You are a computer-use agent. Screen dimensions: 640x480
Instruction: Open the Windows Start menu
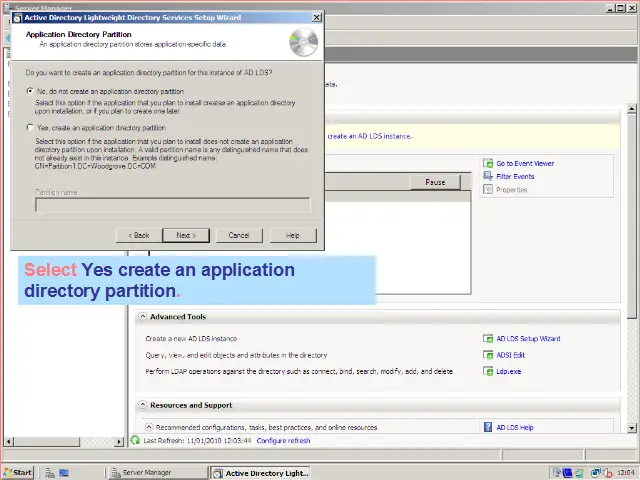click(18, 473)
